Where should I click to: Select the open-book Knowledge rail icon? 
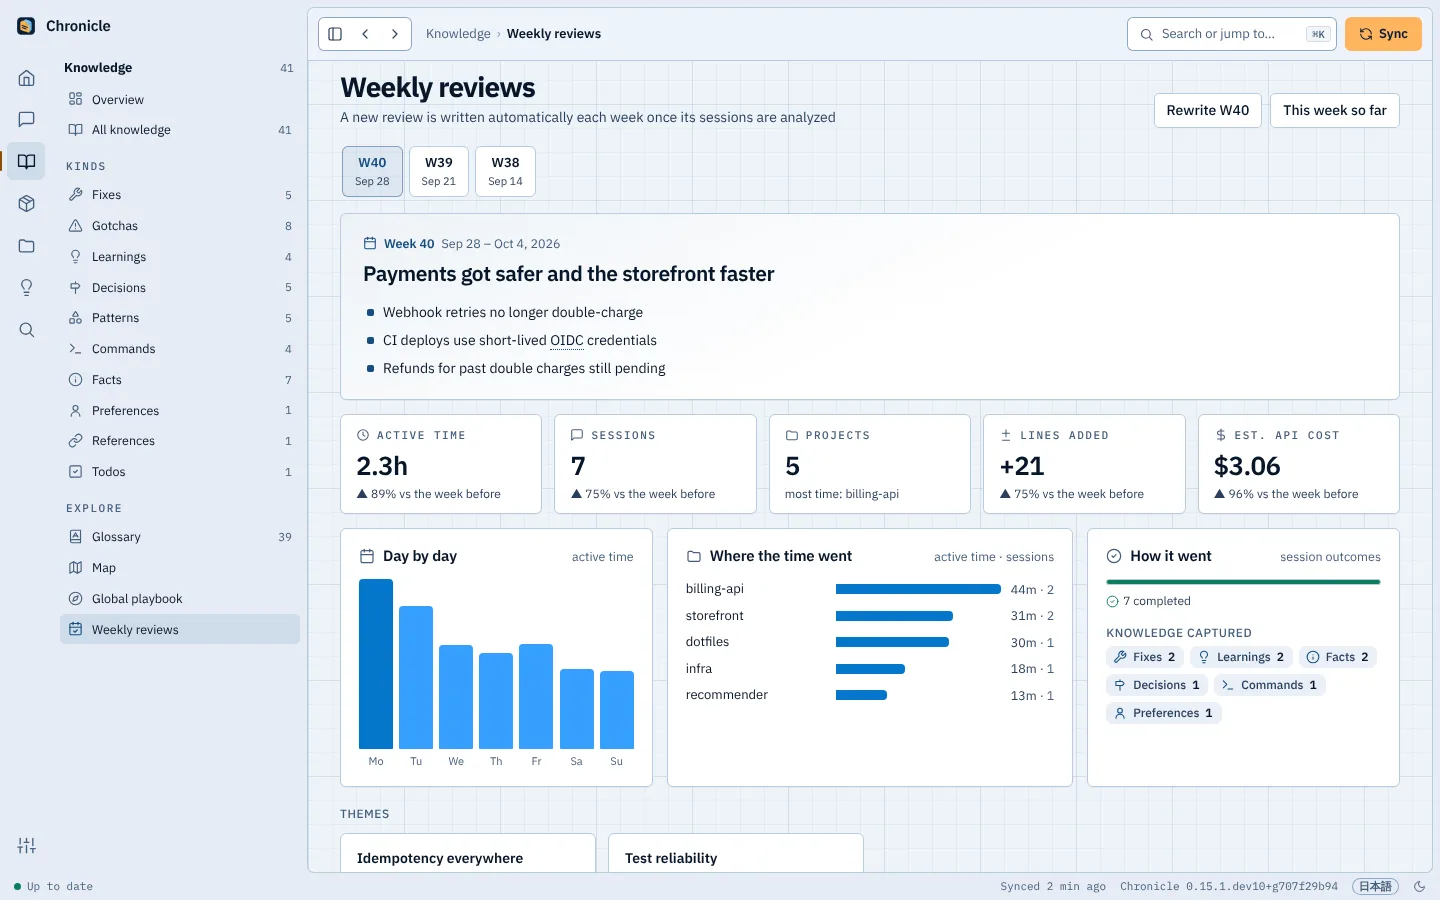pos(27,161)
